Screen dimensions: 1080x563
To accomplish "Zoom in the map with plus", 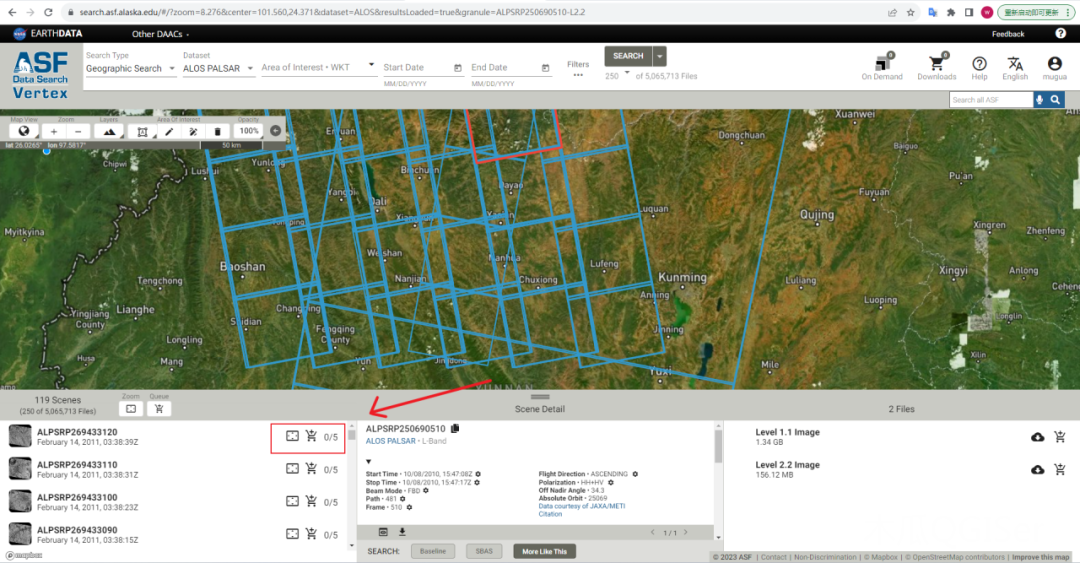I will 54,131.
